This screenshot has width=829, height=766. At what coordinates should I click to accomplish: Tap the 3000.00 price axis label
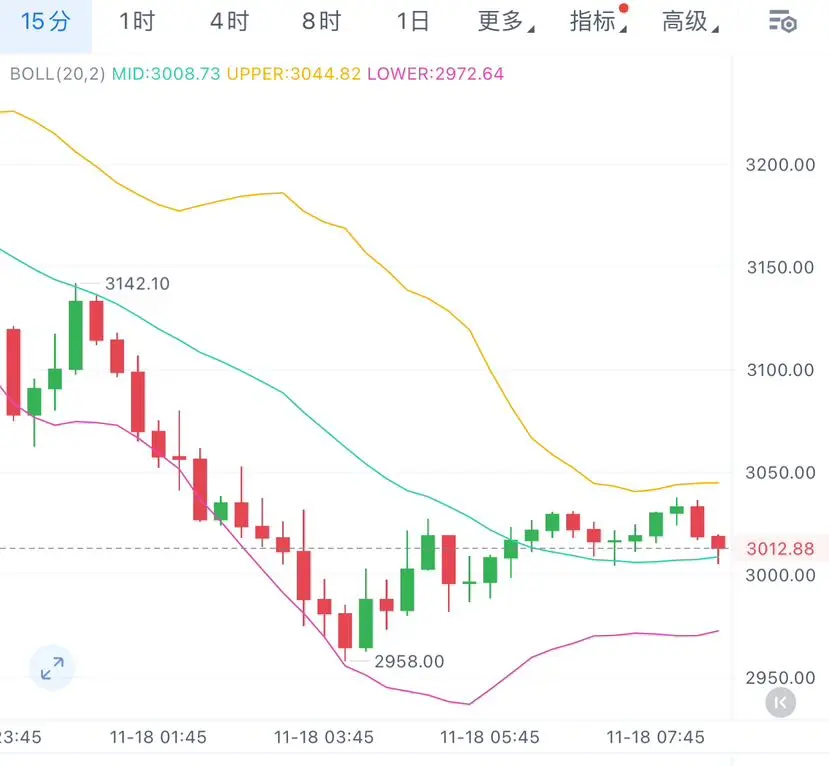[780, 575]
